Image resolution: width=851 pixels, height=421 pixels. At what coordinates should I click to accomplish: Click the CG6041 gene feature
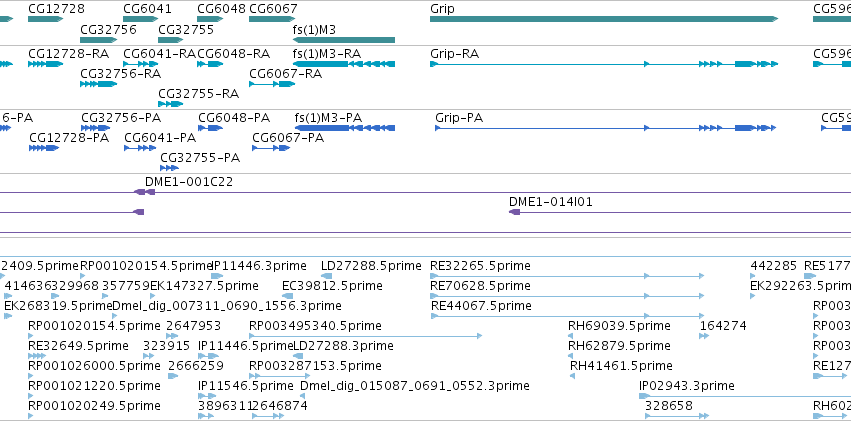click(140, 19)
